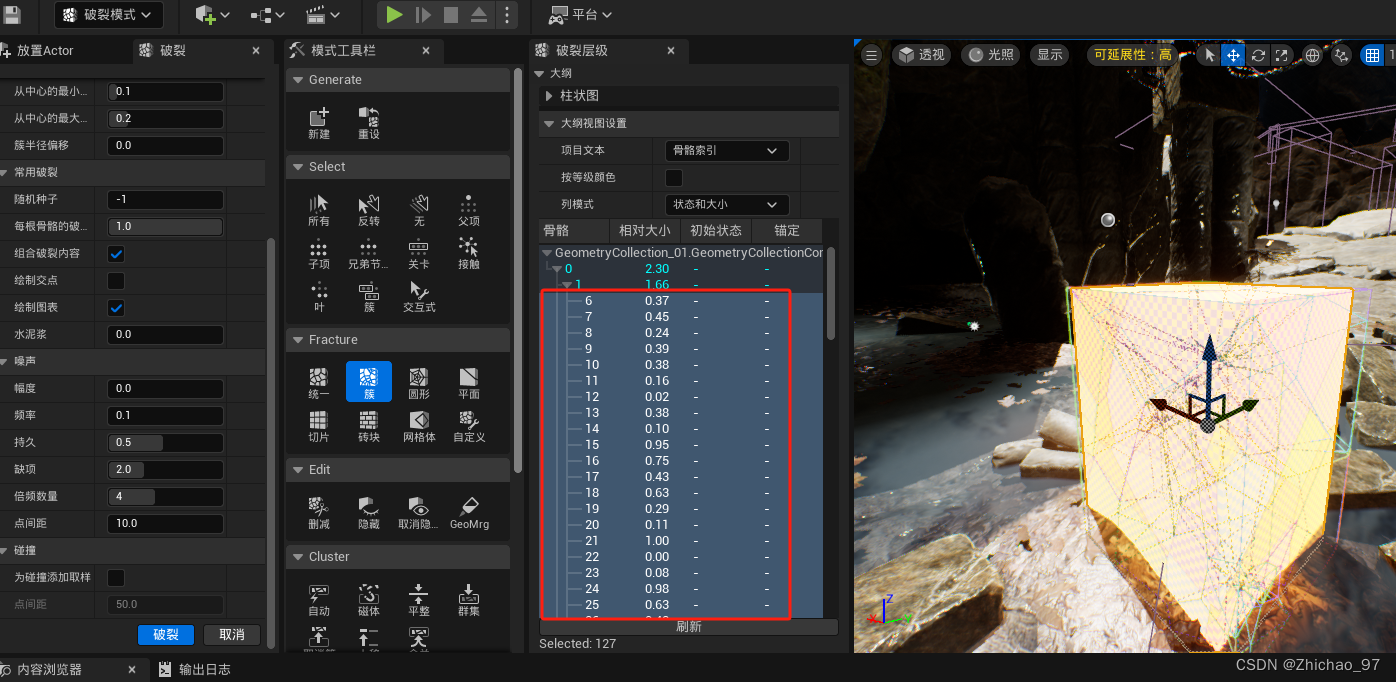Select the 网格体 mesh fracture tool
The width and height of the screenshot is (1396, 682).
(419, 426)
